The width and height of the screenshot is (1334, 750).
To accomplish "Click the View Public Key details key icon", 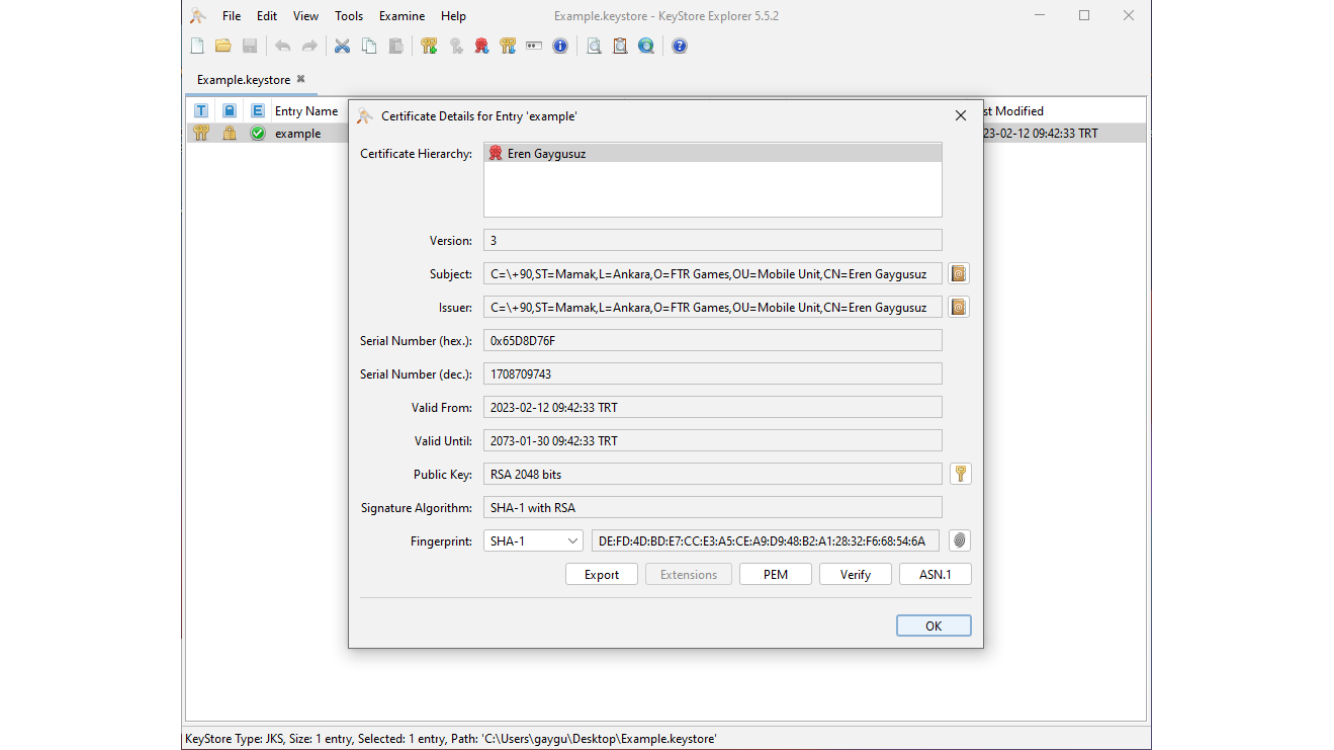I will point(960,474).
